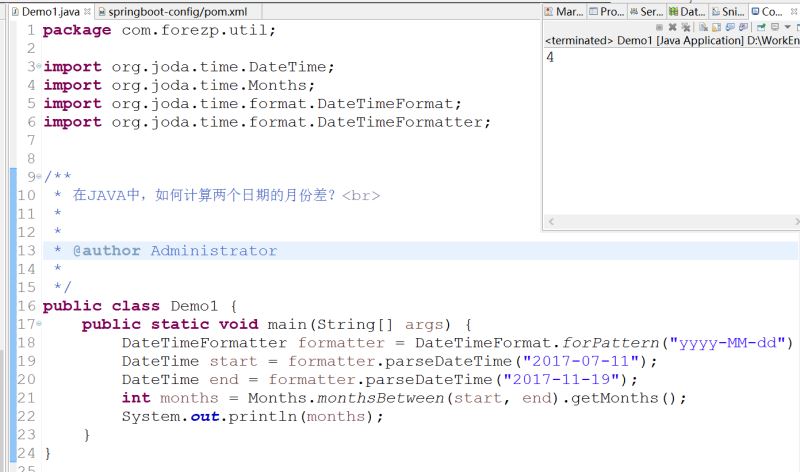Click the DateTimeFormatter import on line 6

pyautogui.click(x=267, y=122)
